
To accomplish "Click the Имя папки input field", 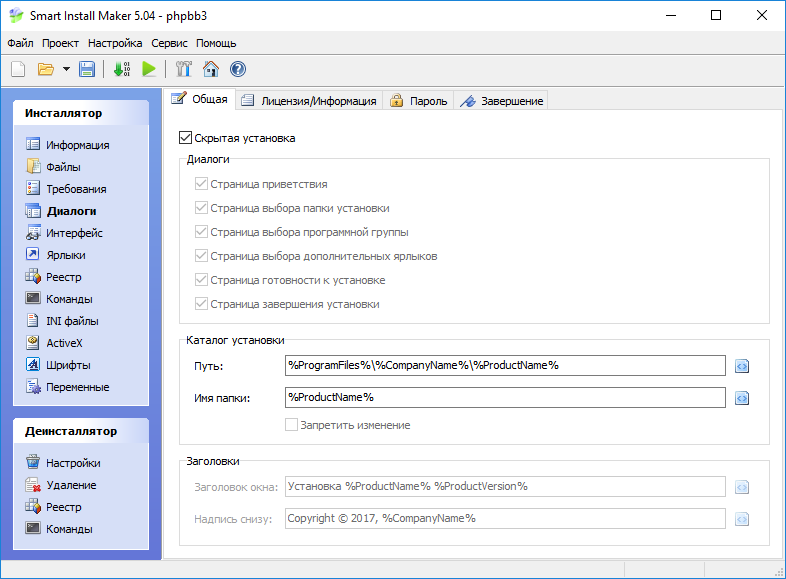I will click(x=505, y=398).
